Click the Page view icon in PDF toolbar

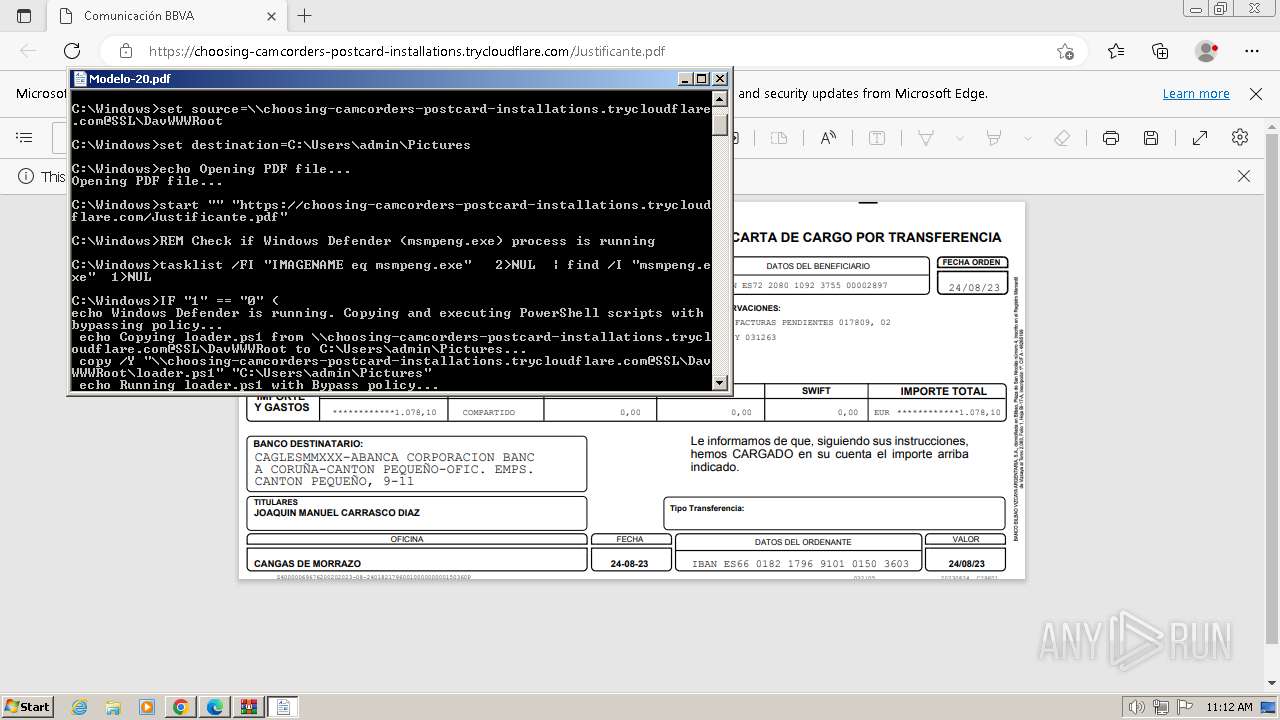779,138
